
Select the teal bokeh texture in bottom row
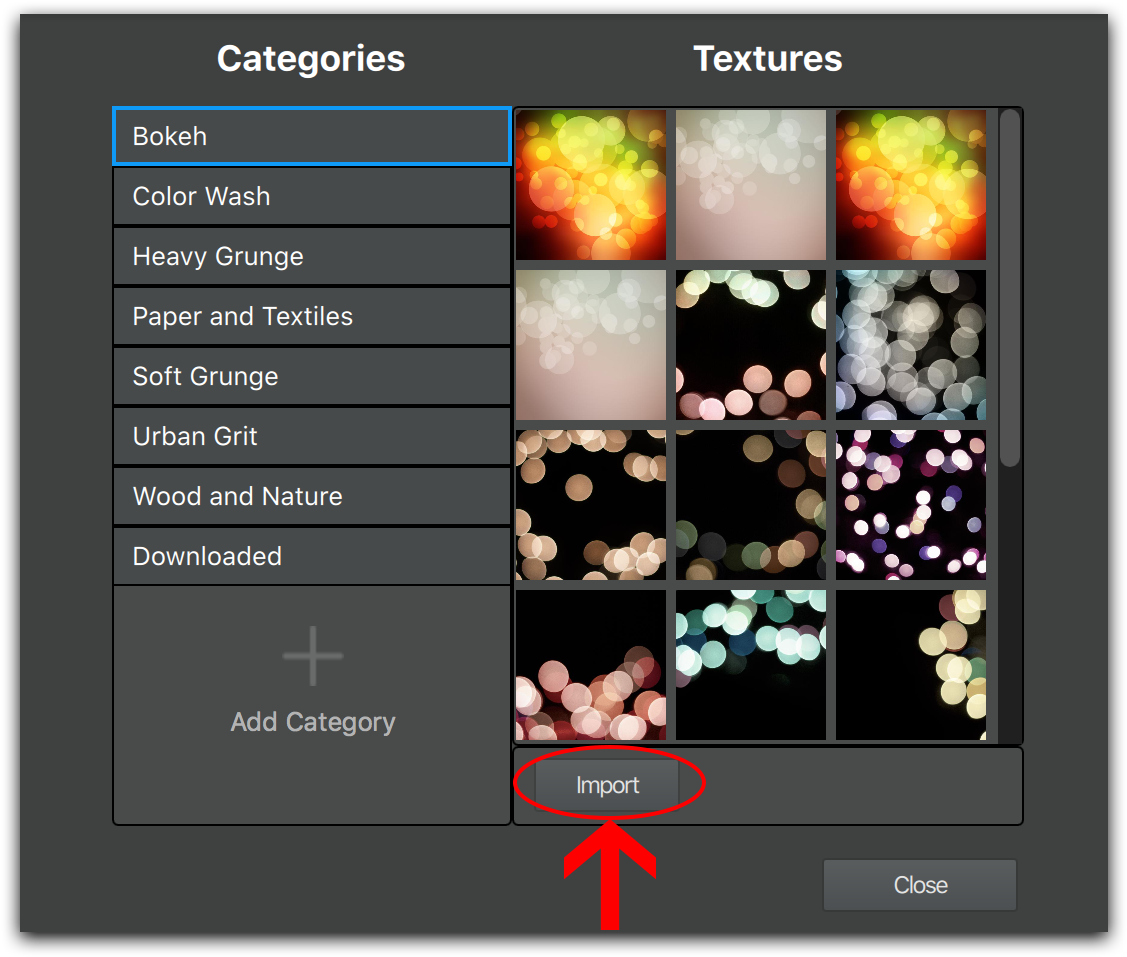coord(750,665)
